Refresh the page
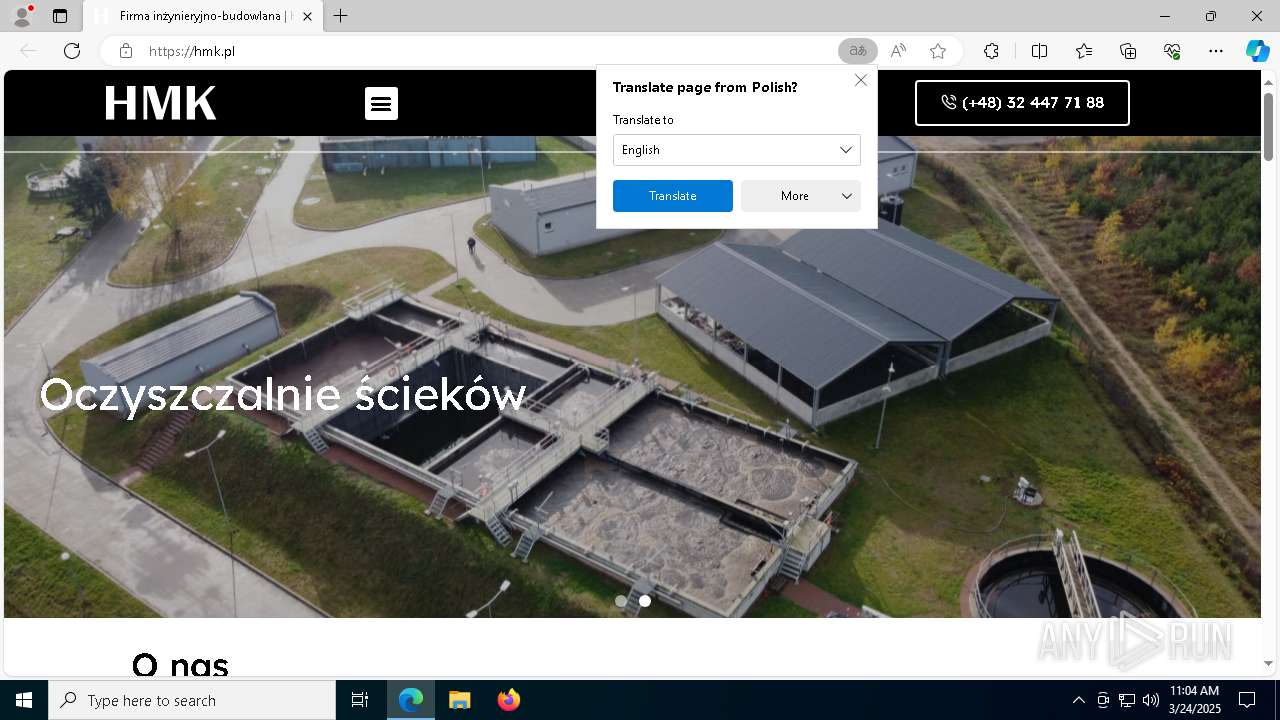1280x720 pixels. point(72,51)
